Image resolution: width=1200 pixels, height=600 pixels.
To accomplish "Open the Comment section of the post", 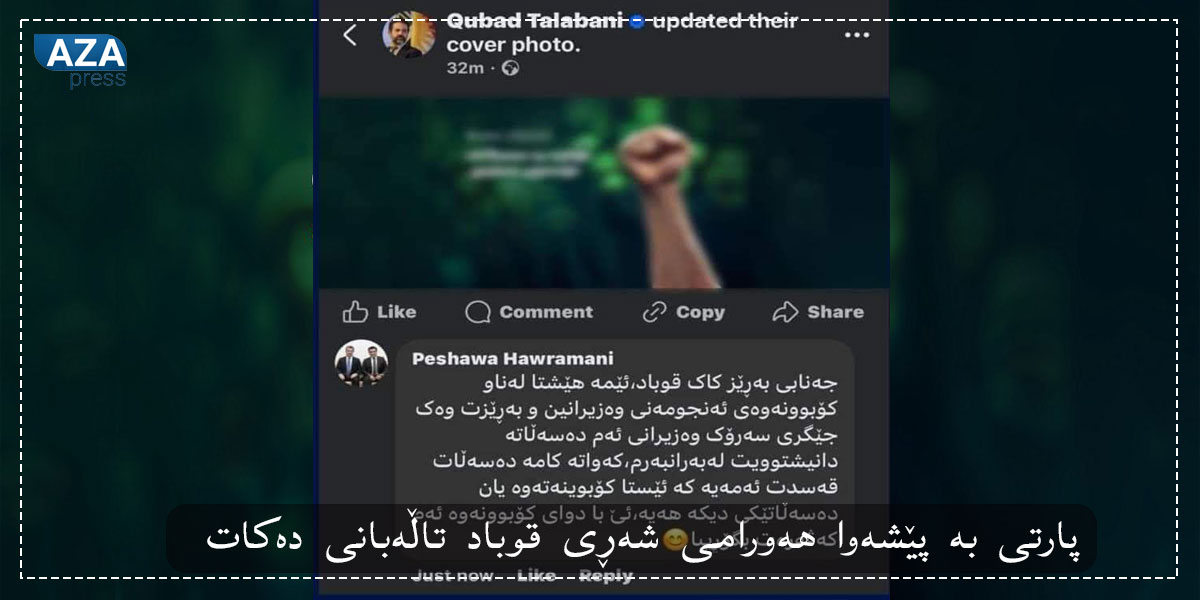I will (529, 312).
